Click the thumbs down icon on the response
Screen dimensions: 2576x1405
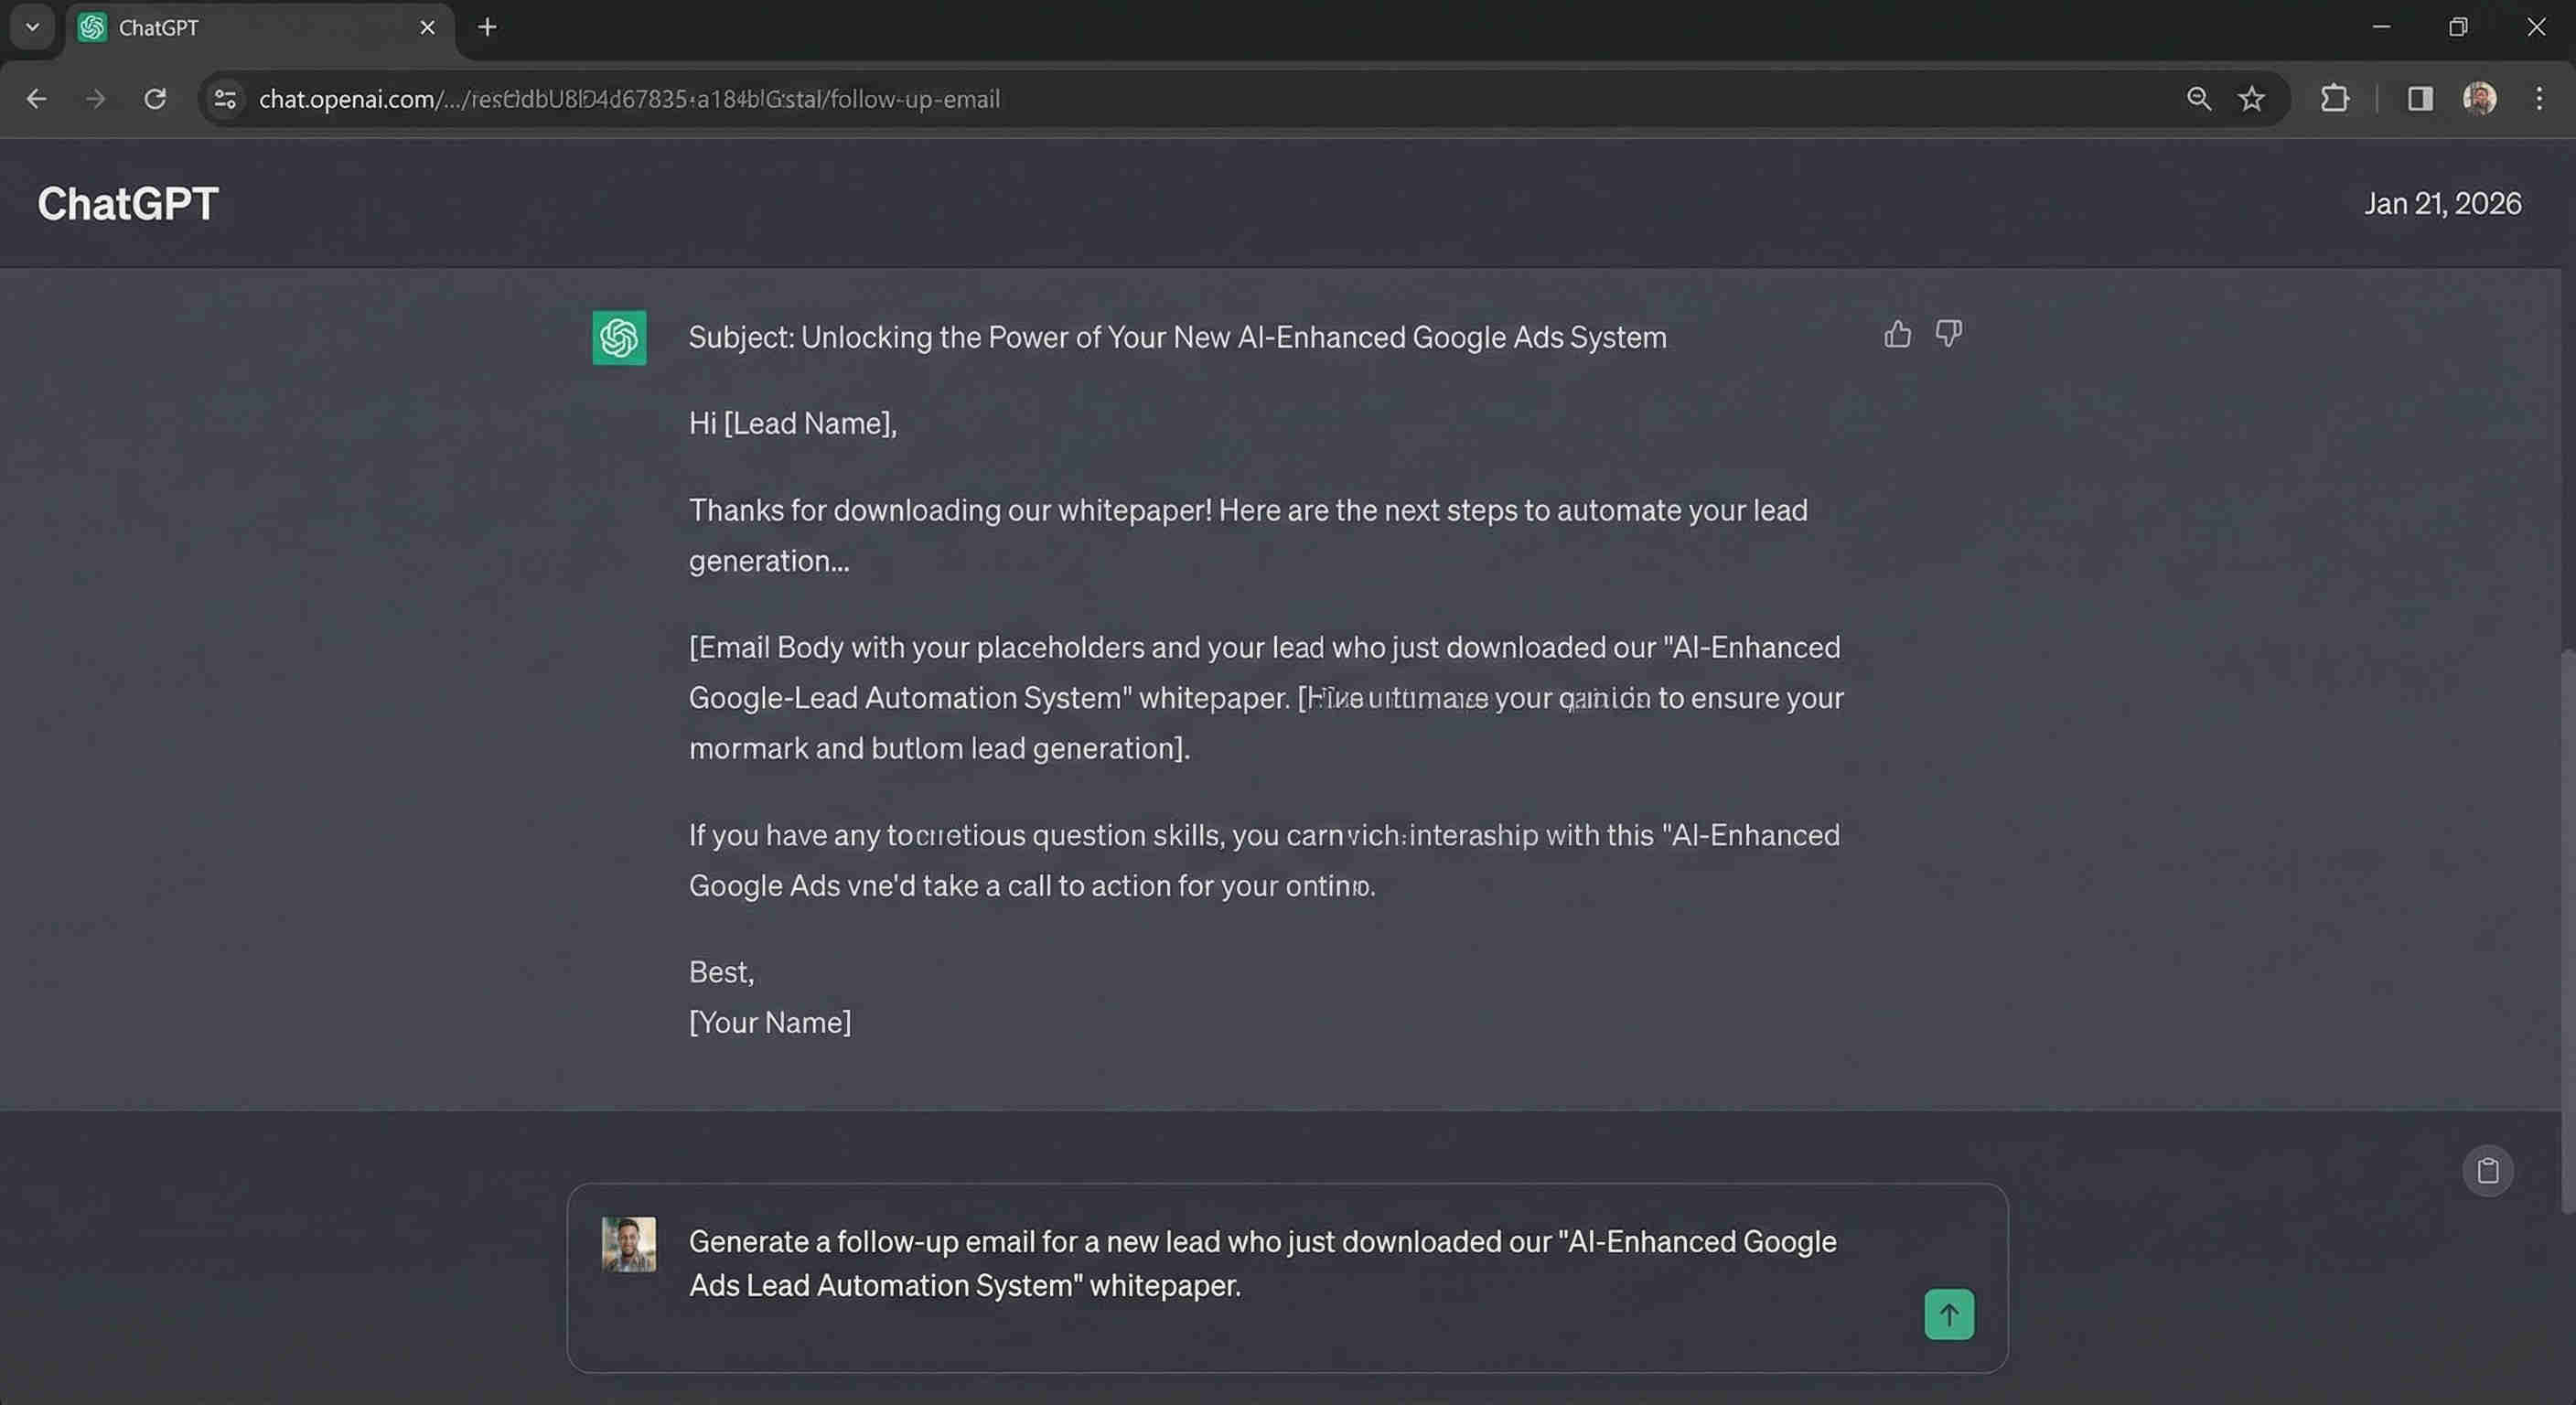[1948, 334]
